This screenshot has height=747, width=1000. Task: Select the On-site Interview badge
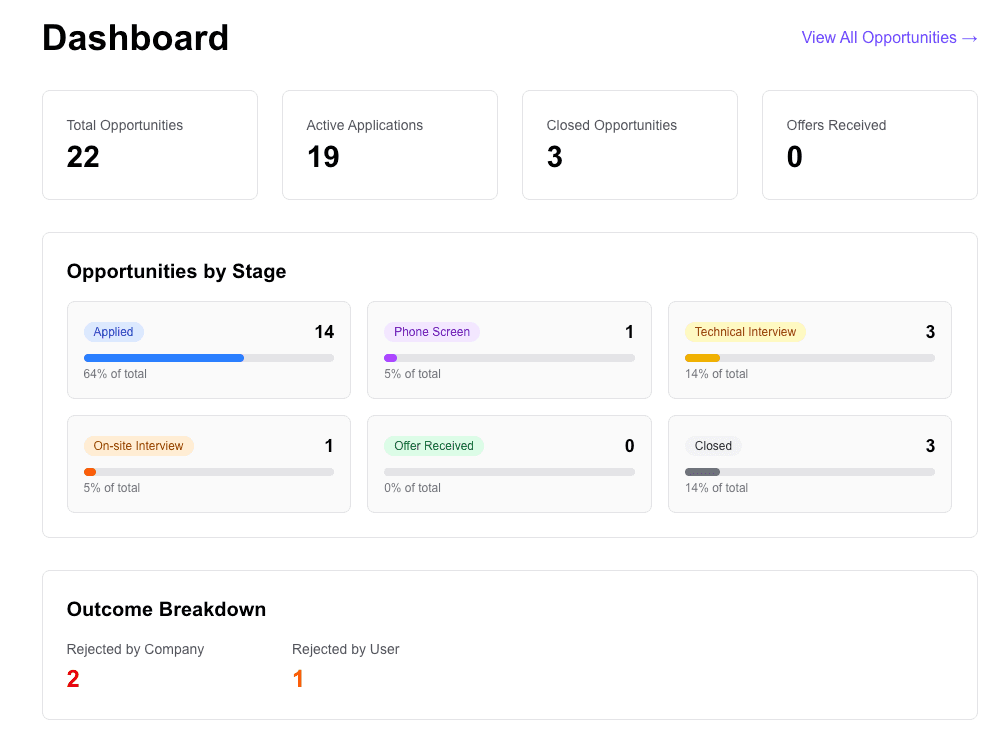coord(138,445)
